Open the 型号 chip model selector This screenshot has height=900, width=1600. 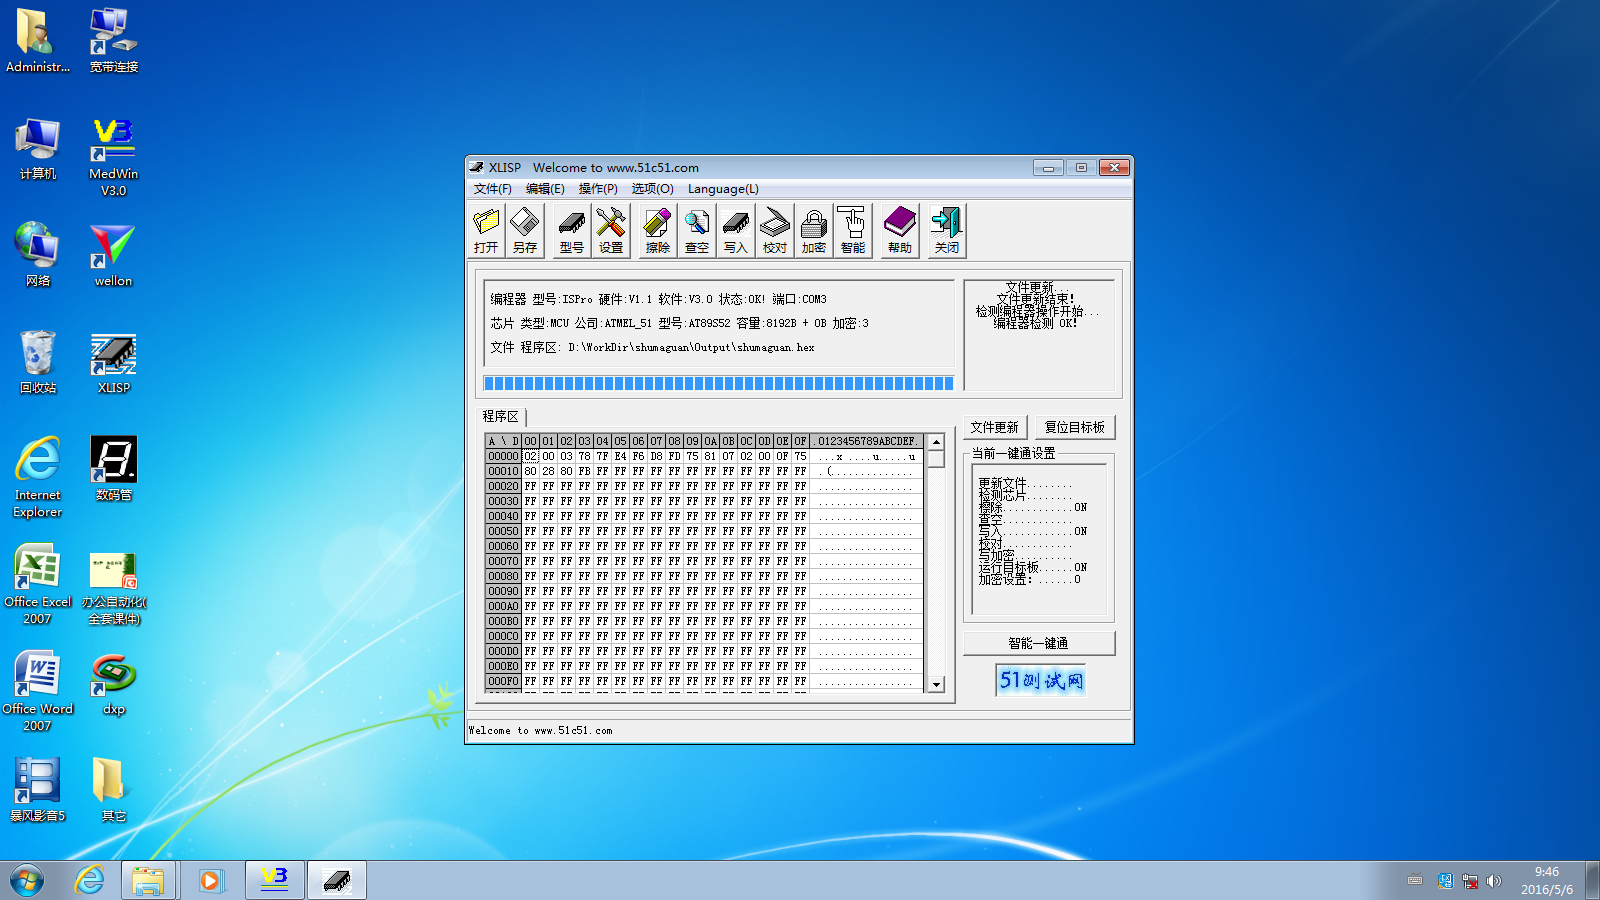572,231
